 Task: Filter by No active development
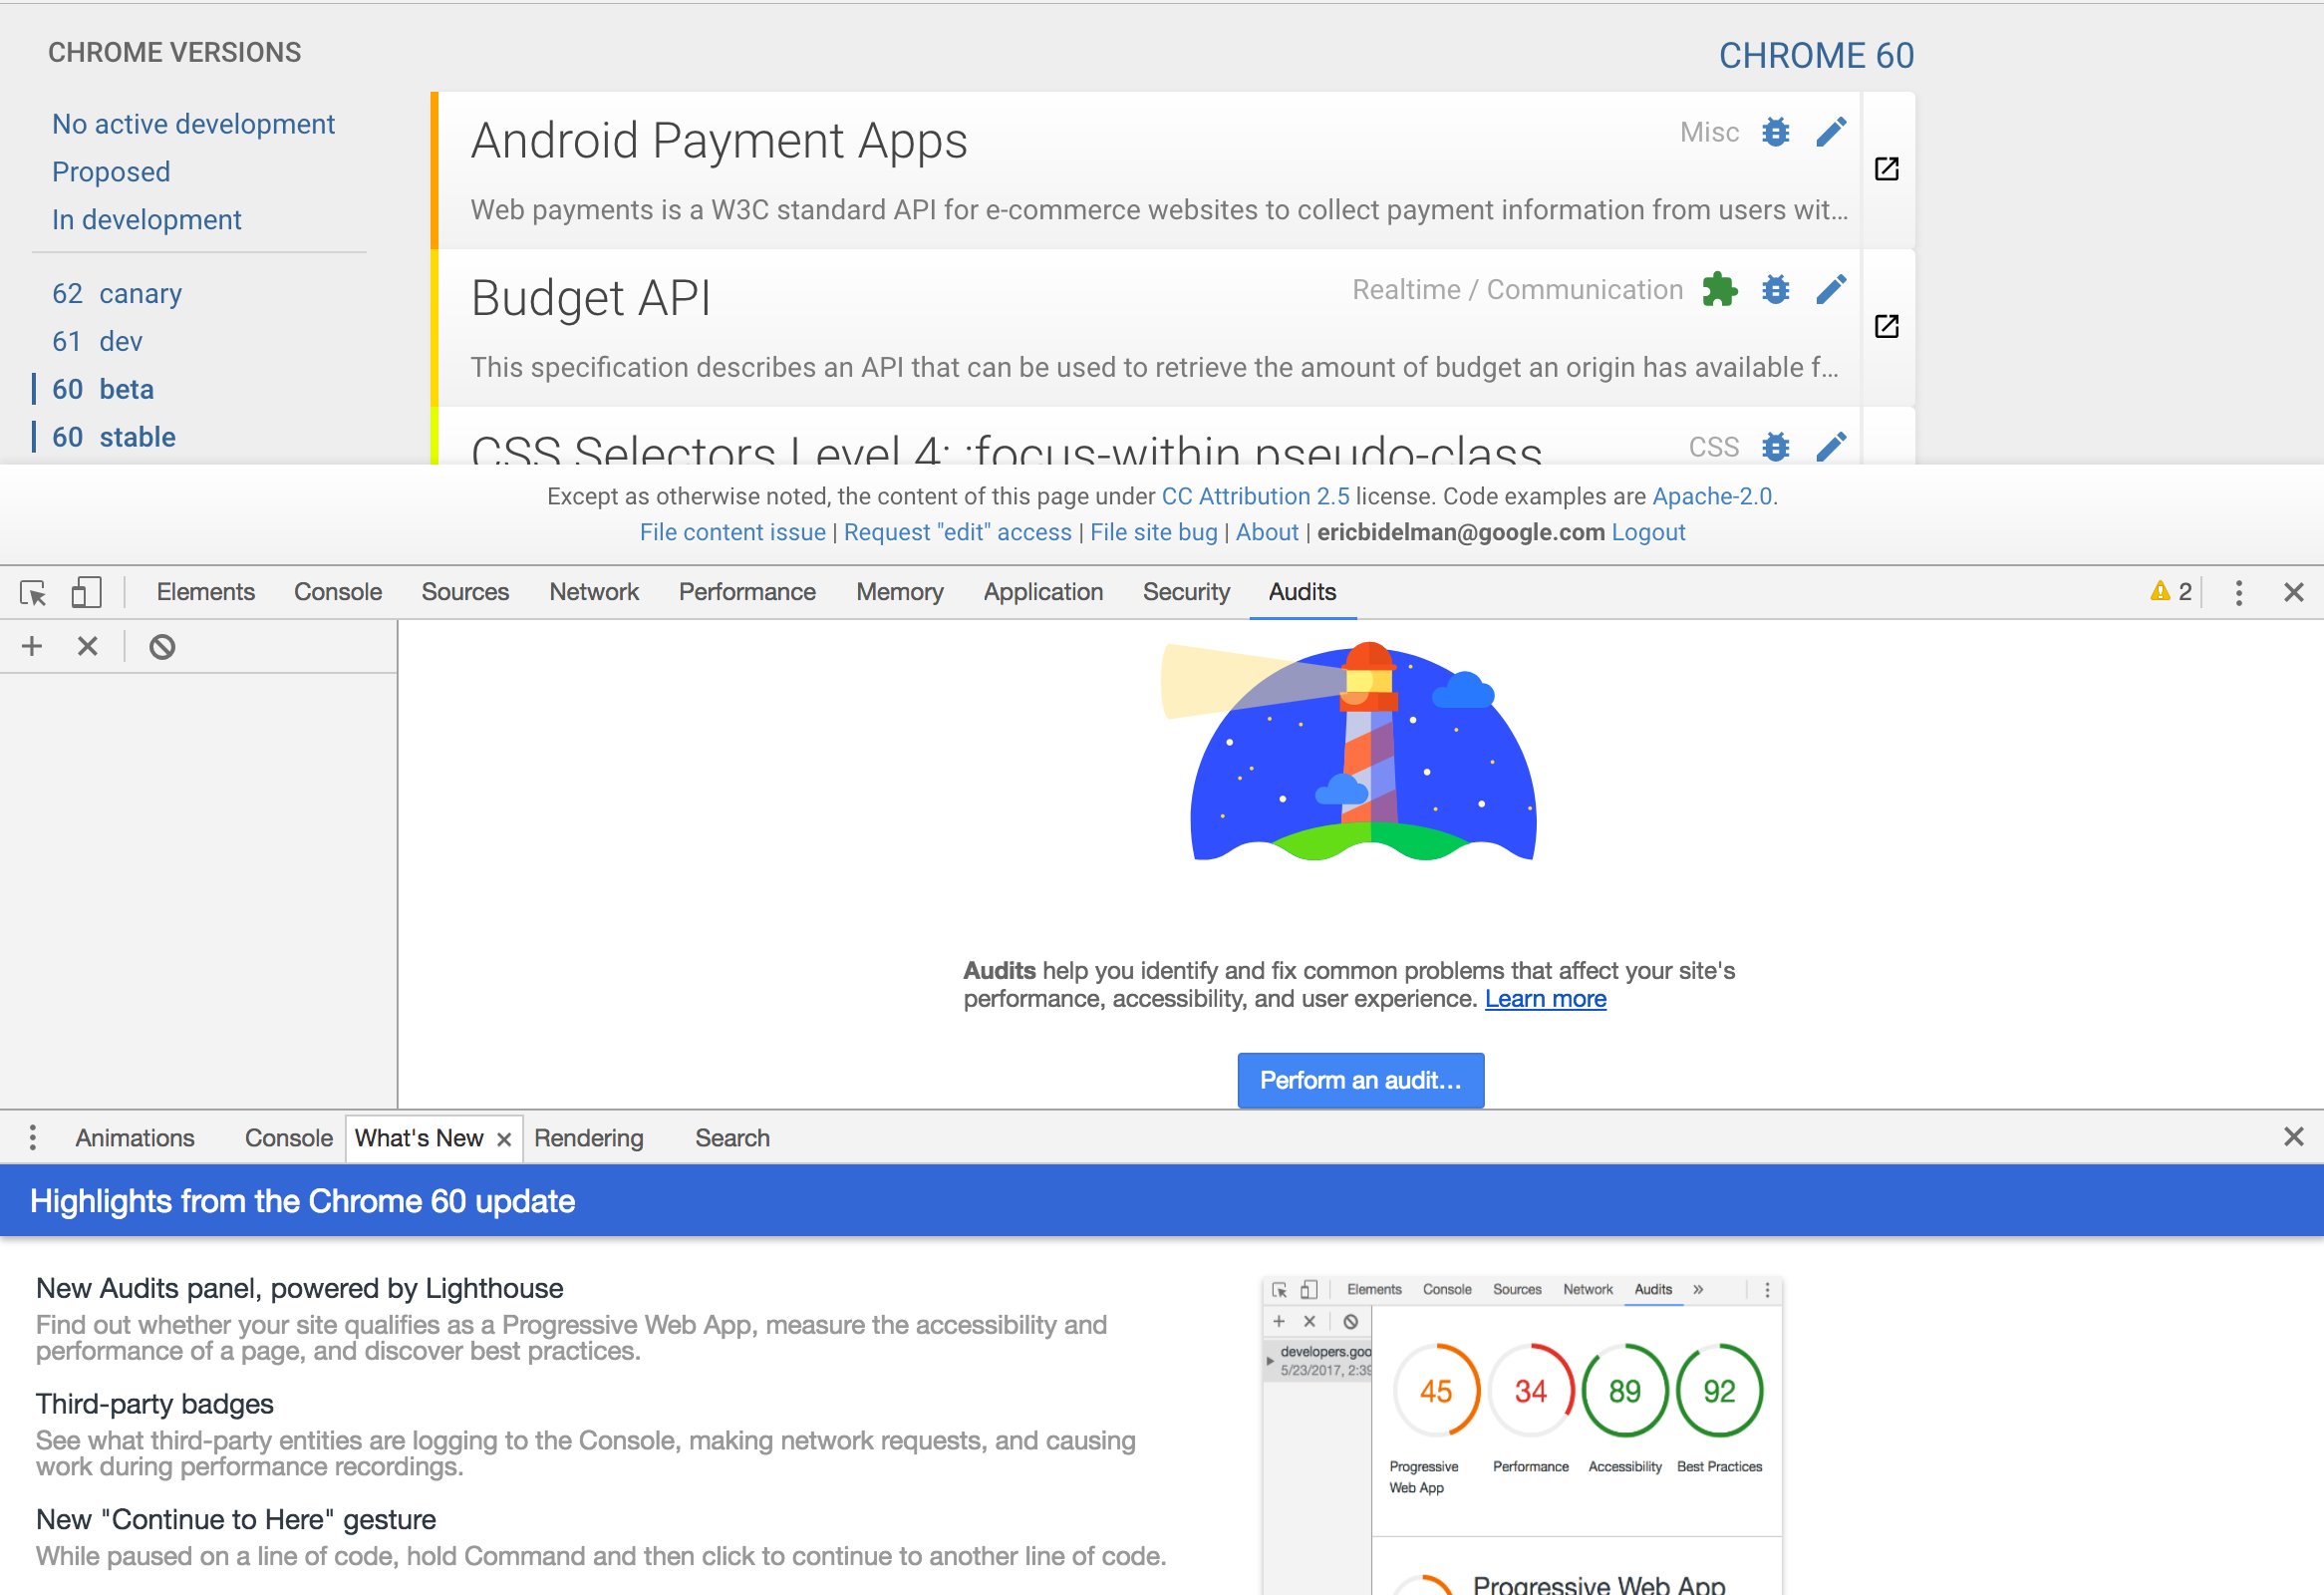coord(193,124)
